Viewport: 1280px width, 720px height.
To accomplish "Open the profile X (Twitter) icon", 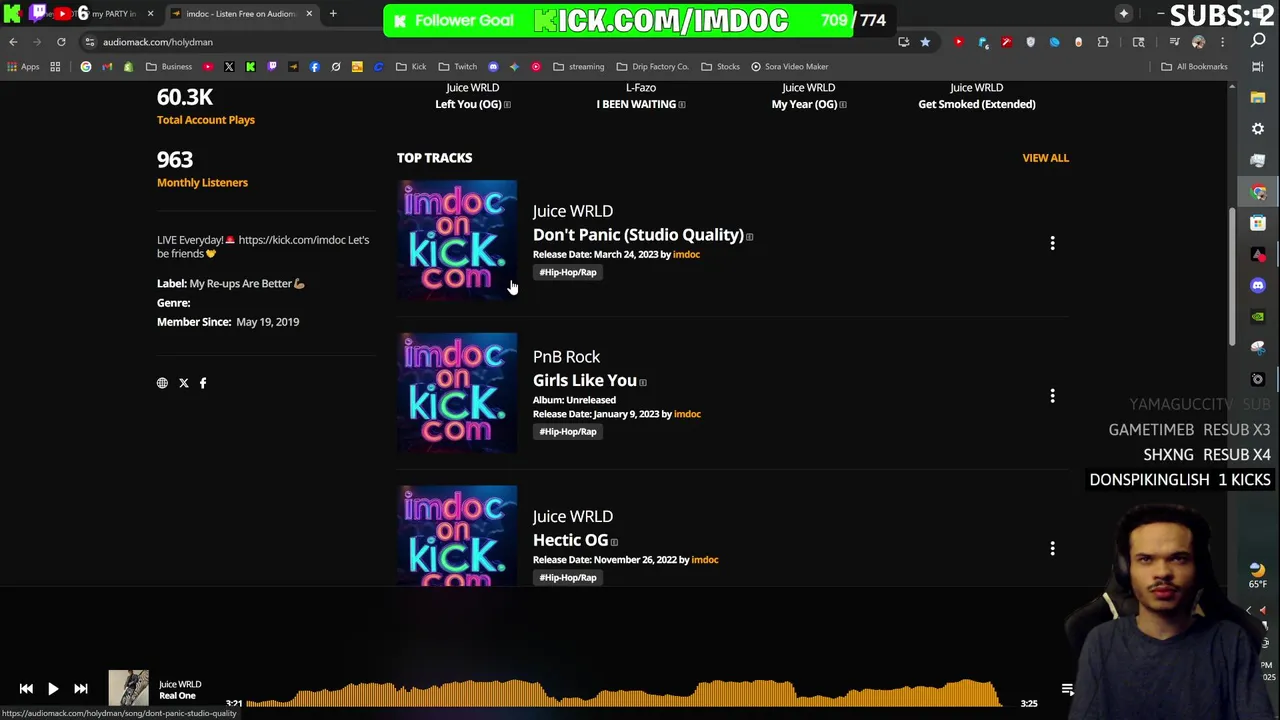I will pyautogui.click(x=184, y=383).
